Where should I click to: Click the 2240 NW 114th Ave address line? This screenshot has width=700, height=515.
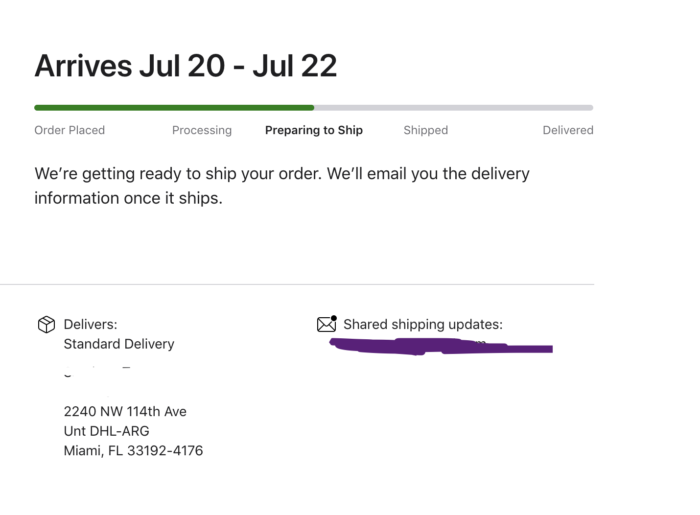[125, 411]
